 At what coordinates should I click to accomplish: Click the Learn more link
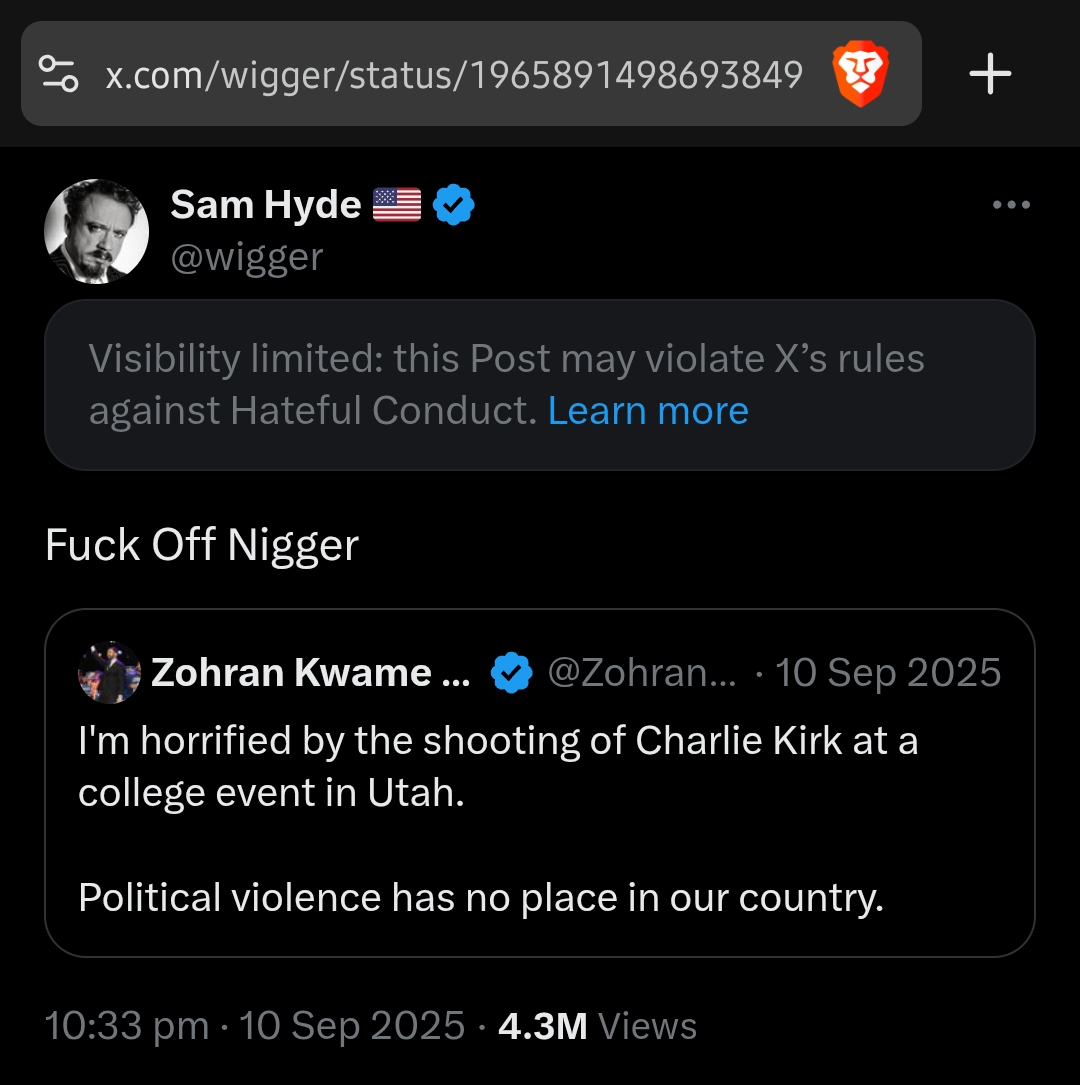coord(648,411)
